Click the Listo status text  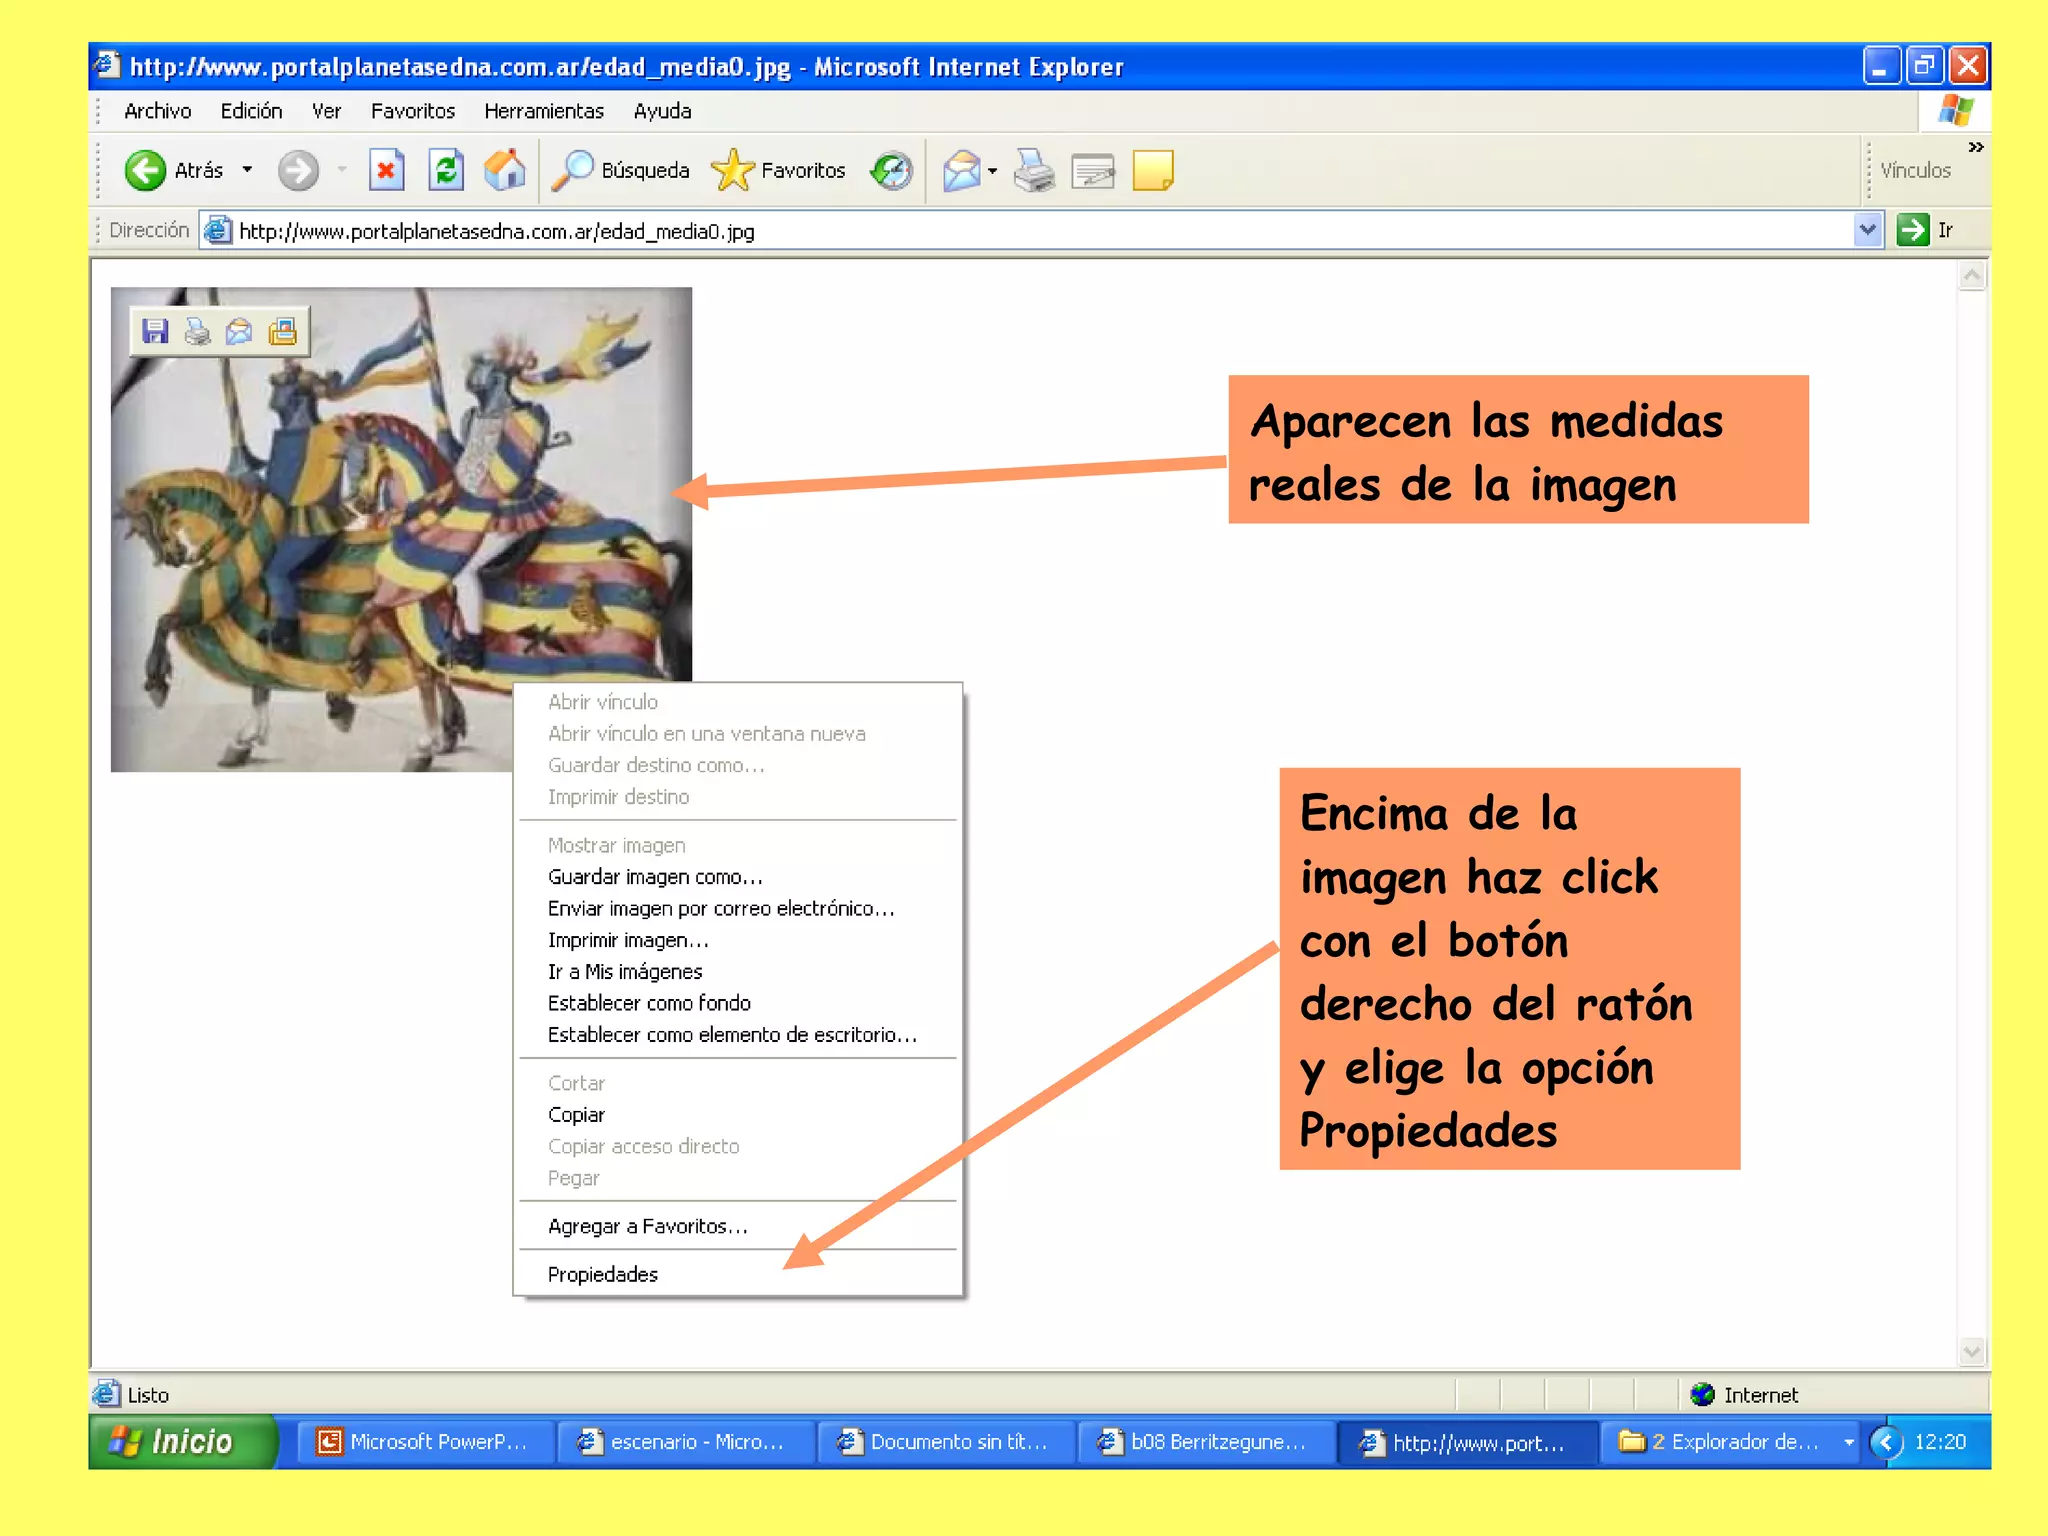point(148,1395)
